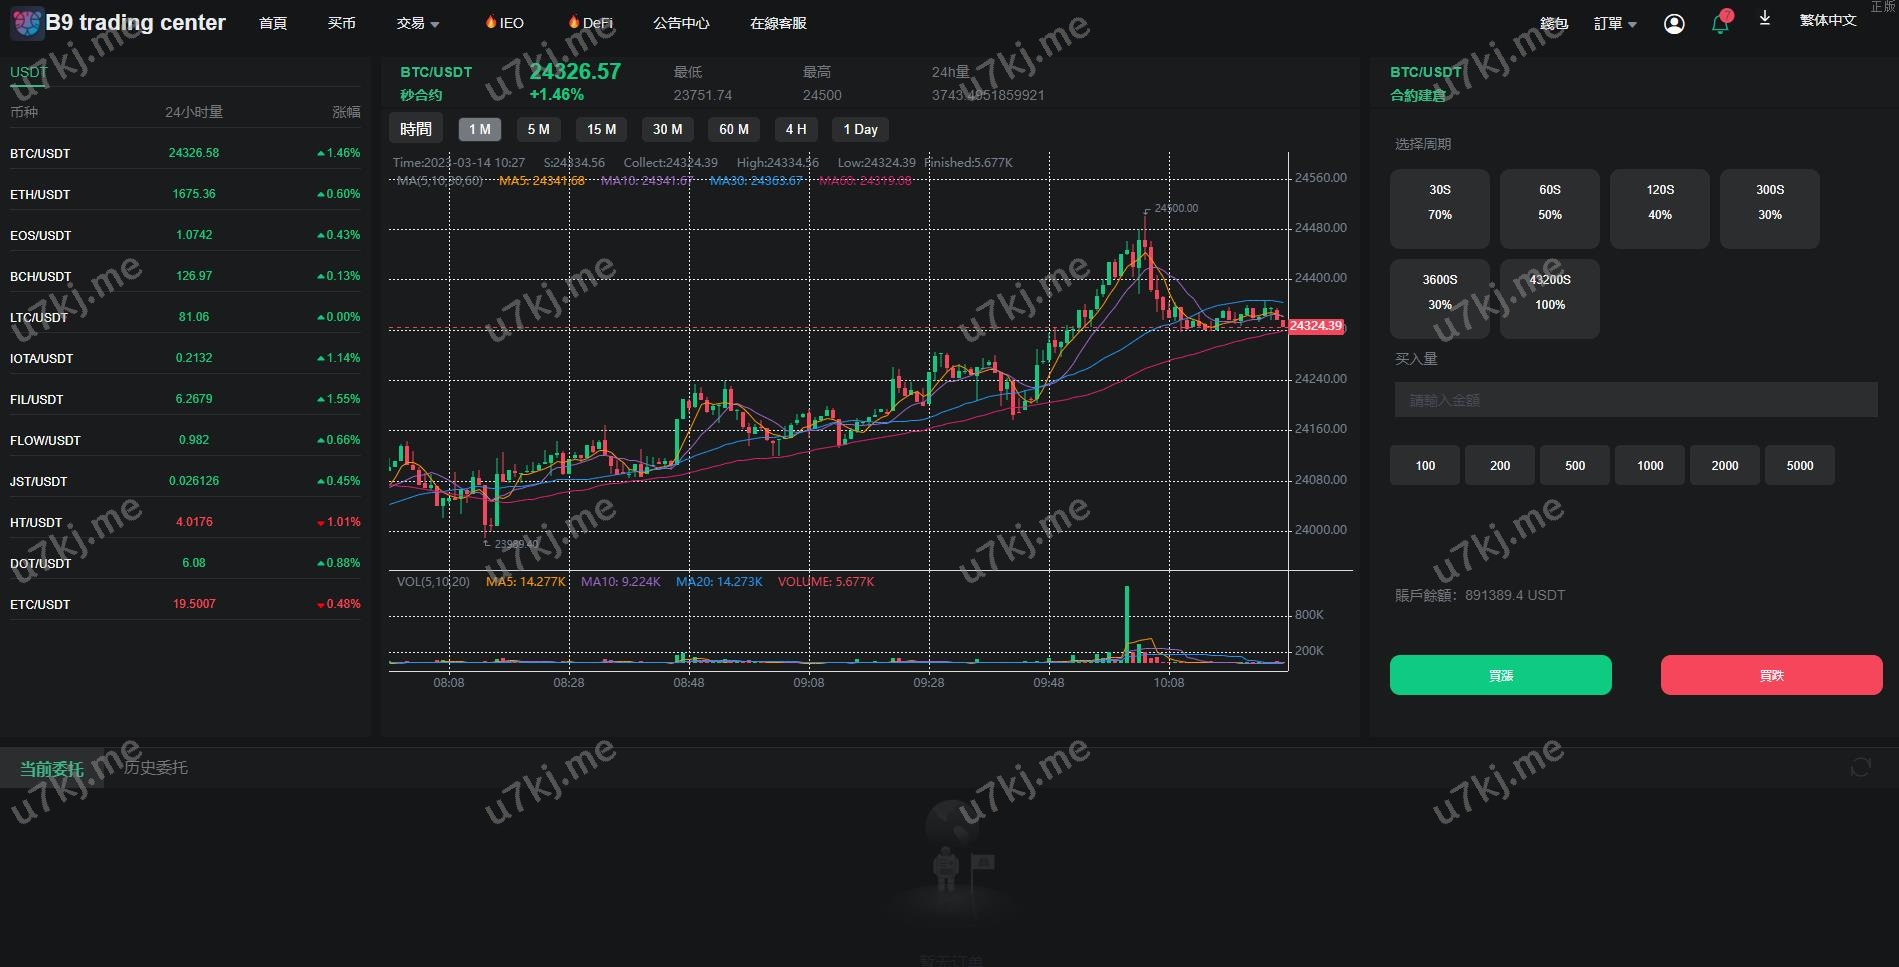Viewport: 1899px width, 967px height.
Task: Expand the 訂單 dropdown menu
Action: click(x=1614, y=24)
